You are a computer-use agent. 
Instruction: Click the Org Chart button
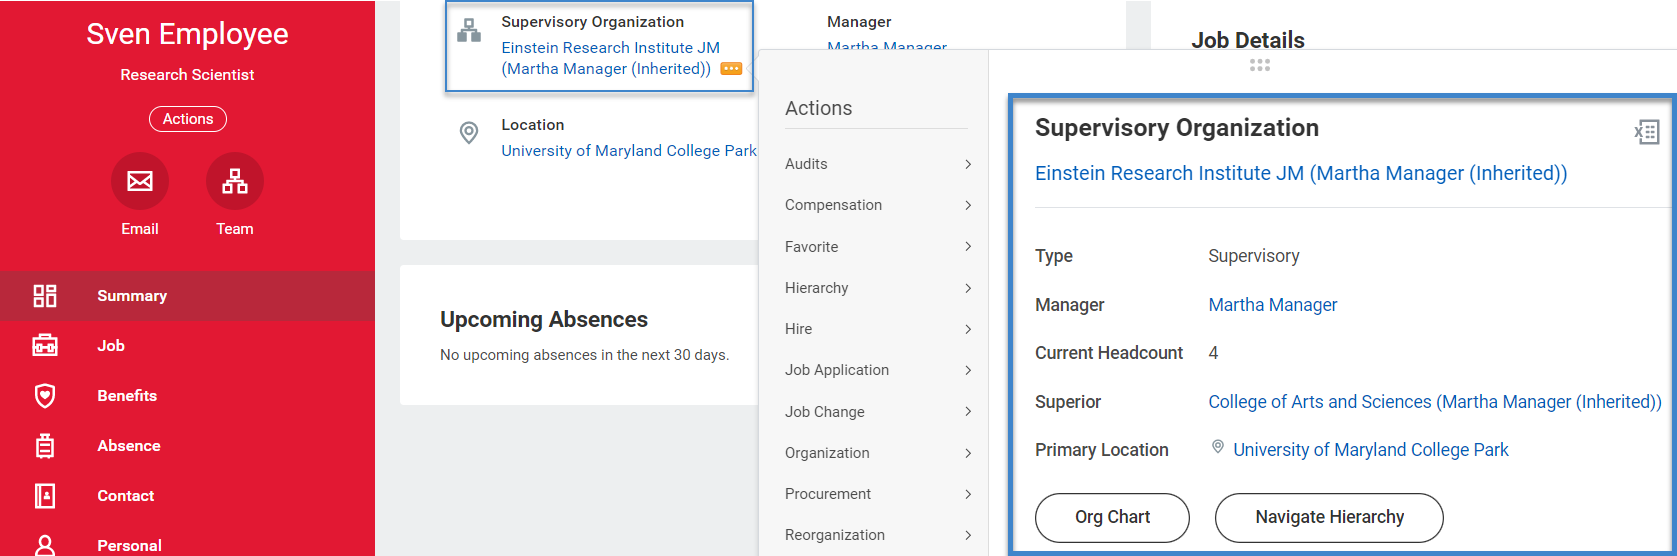1112,517
